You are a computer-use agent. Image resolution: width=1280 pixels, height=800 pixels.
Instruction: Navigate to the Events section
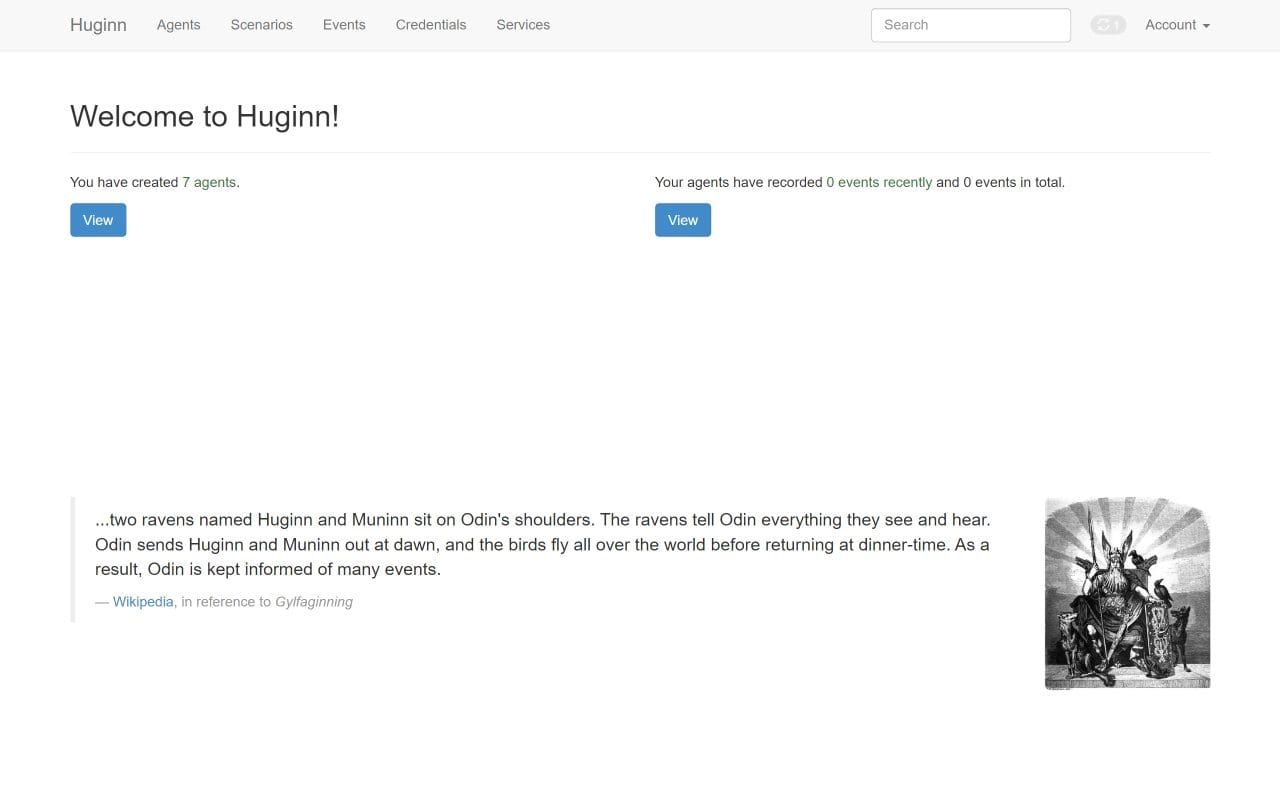click(x=344, y=25)
